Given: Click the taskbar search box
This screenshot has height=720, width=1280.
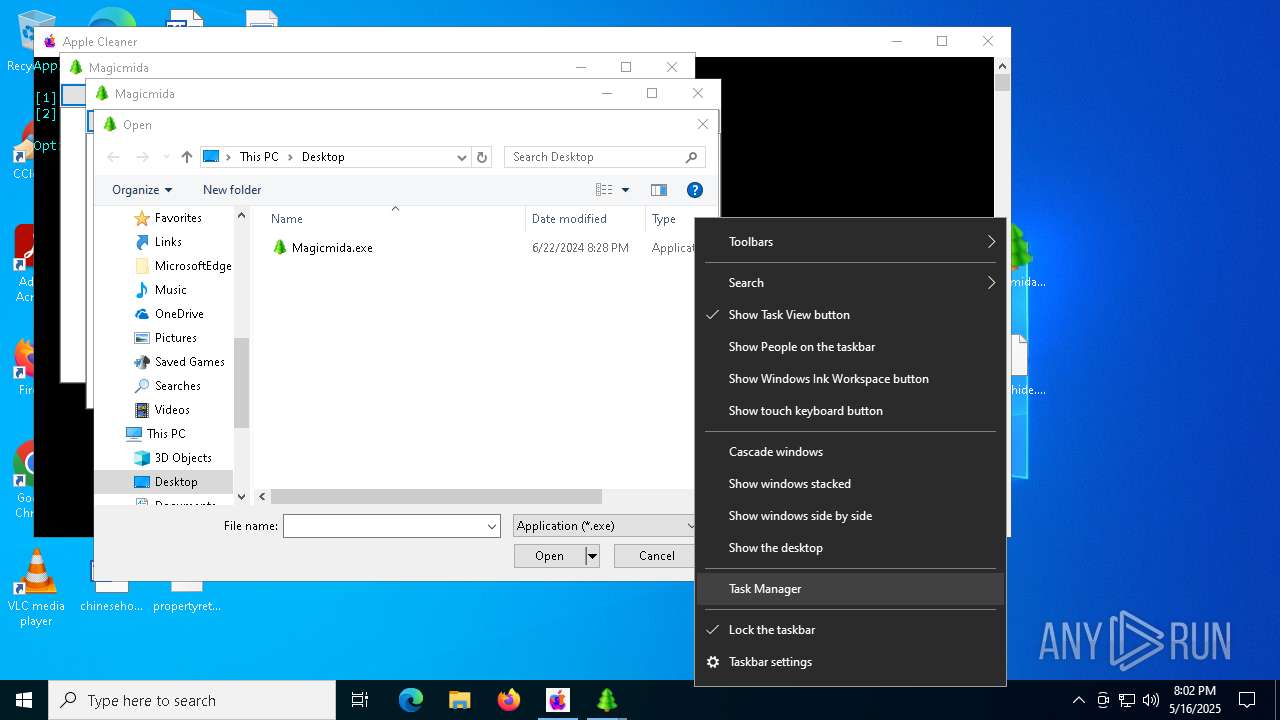Looking at the screenshot, I should coord(192,700).
